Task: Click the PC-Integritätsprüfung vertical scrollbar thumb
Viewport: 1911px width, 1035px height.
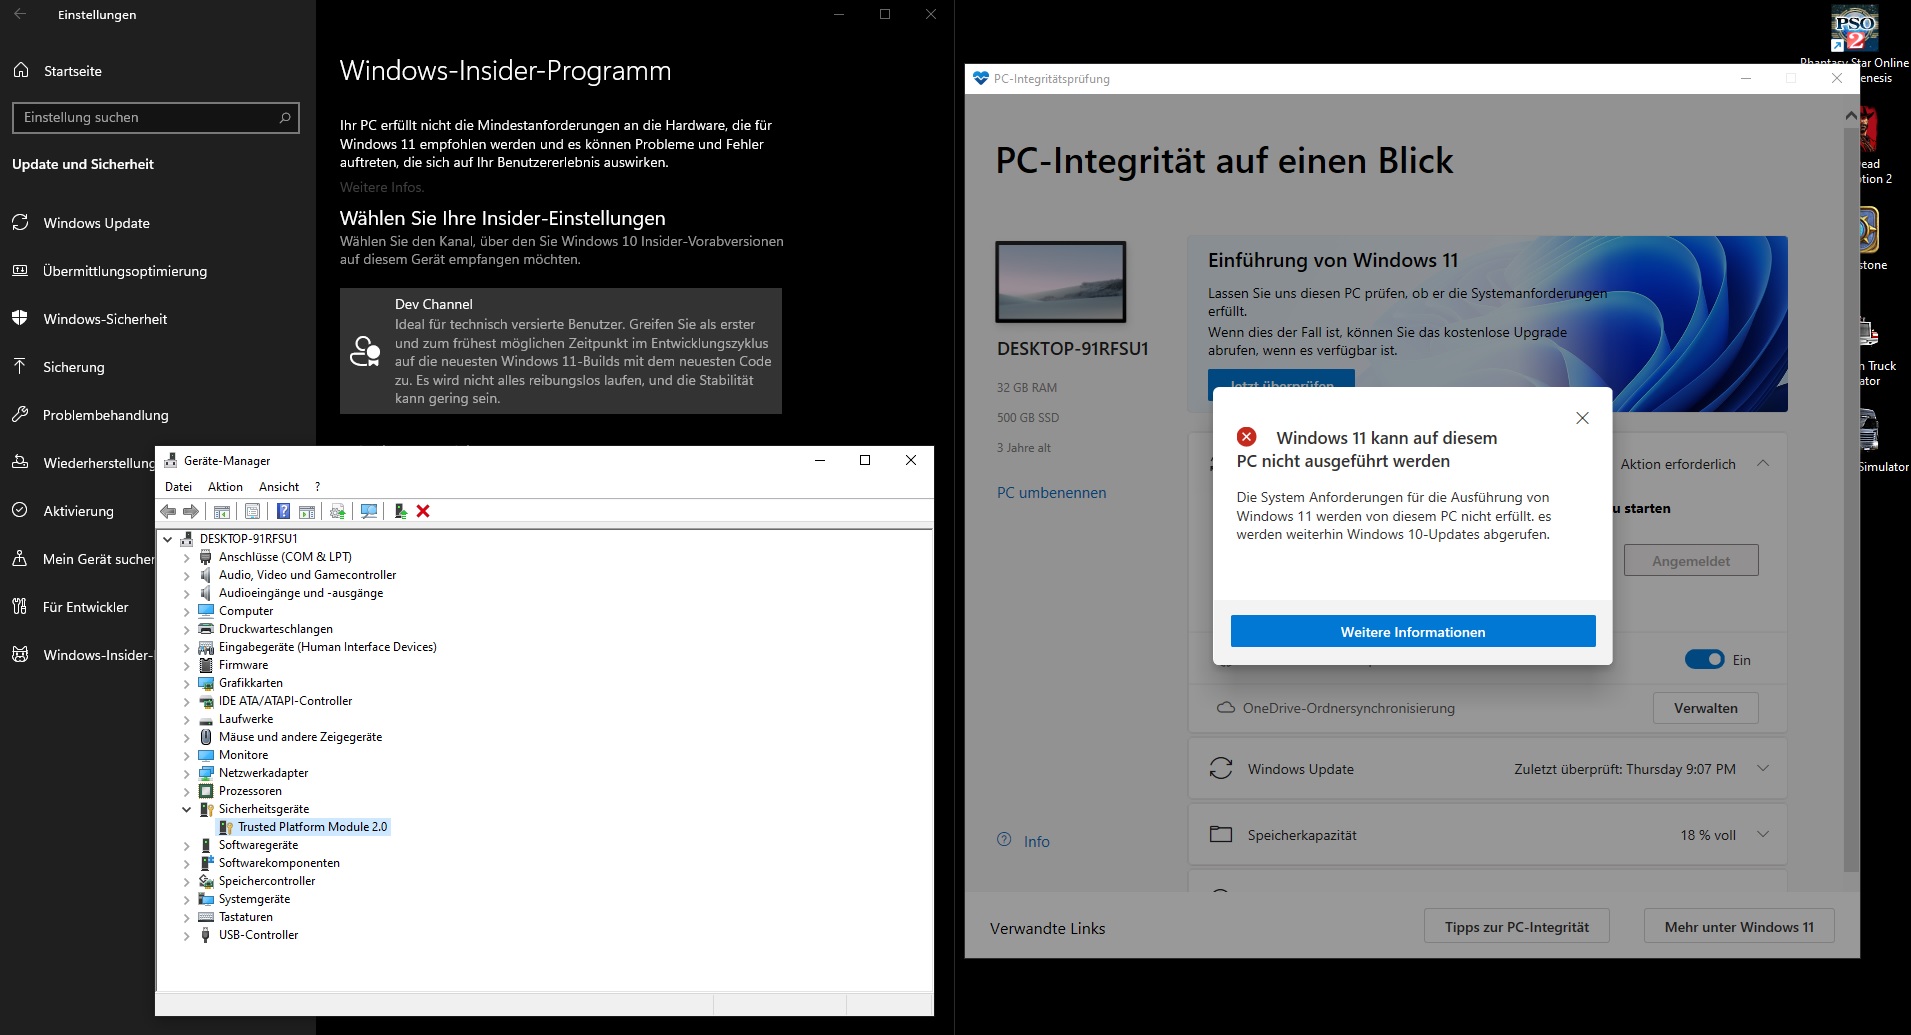Action: tap(1851, 500)
